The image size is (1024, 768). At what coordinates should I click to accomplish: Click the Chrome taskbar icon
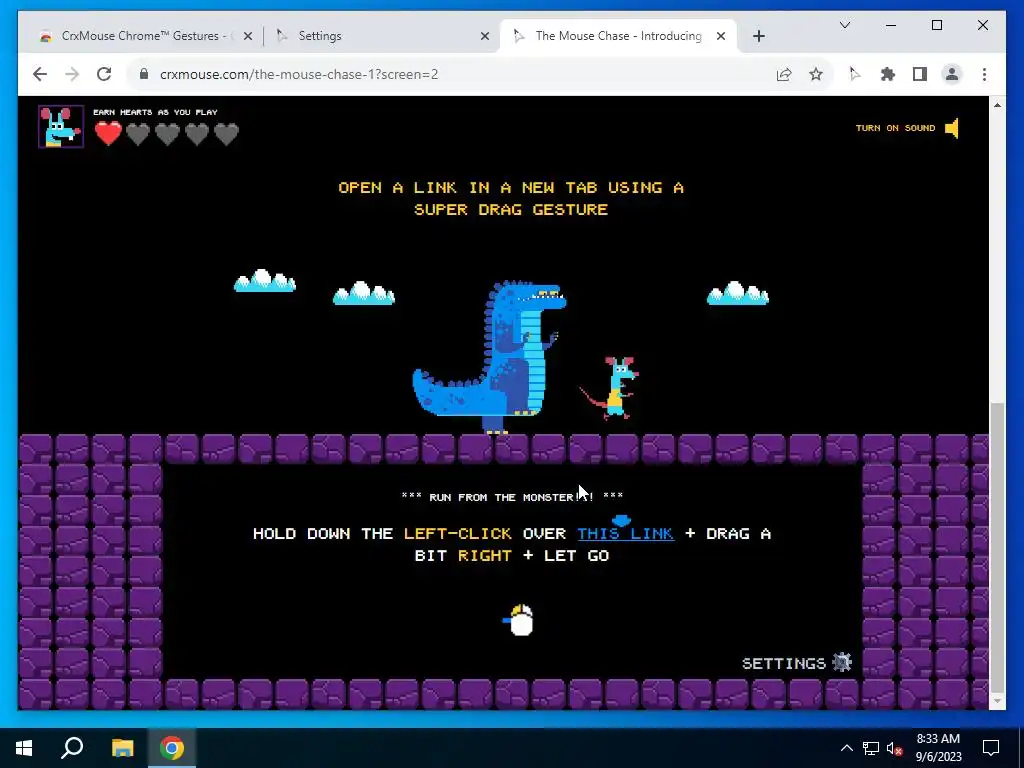click(172, 748)
